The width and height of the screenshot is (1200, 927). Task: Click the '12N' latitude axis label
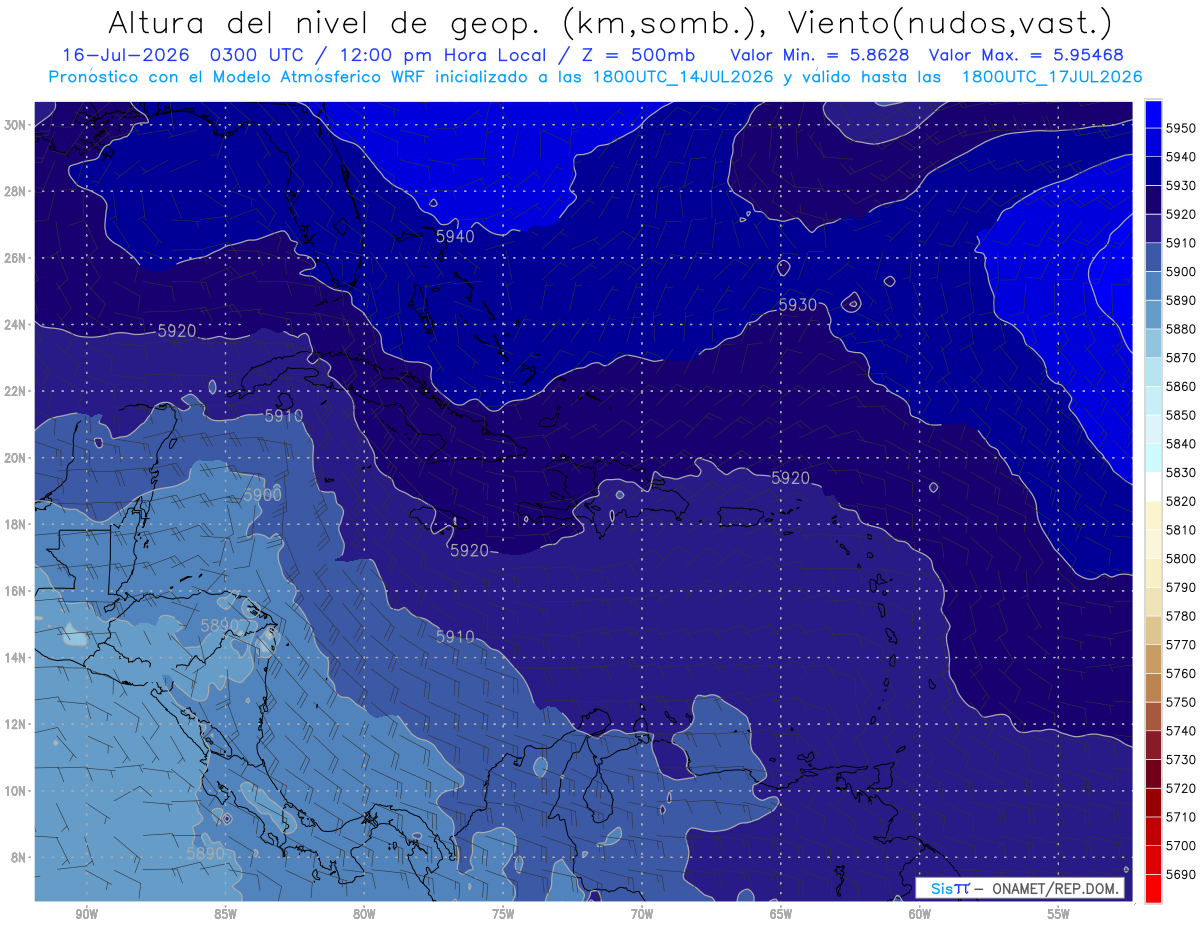tap(15, 724)
